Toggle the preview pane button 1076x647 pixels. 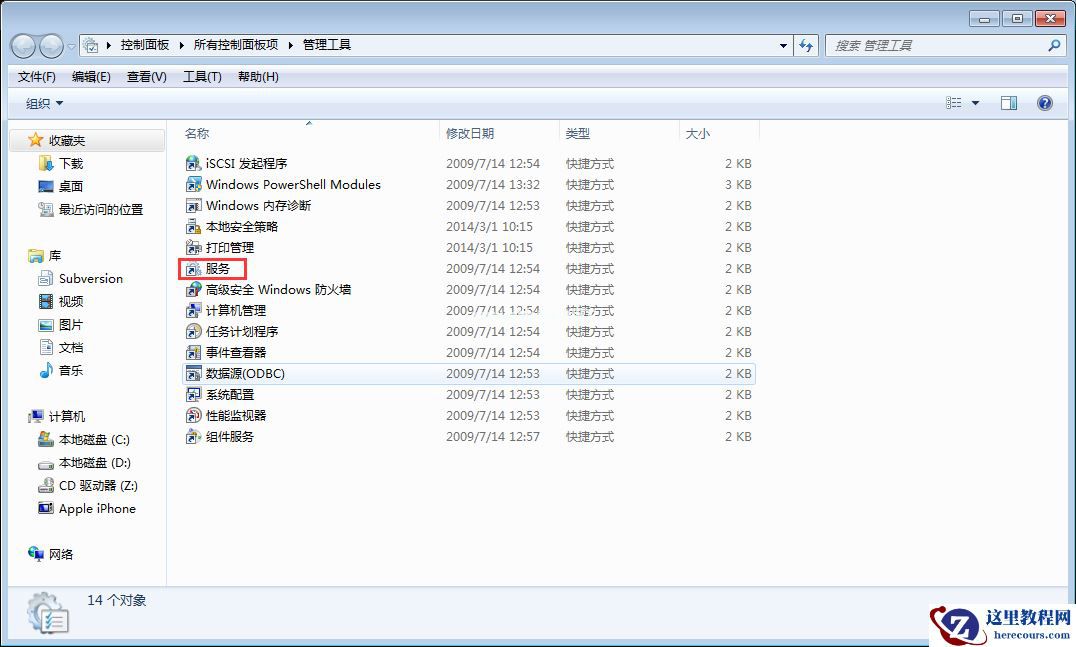coord(1008,102)
